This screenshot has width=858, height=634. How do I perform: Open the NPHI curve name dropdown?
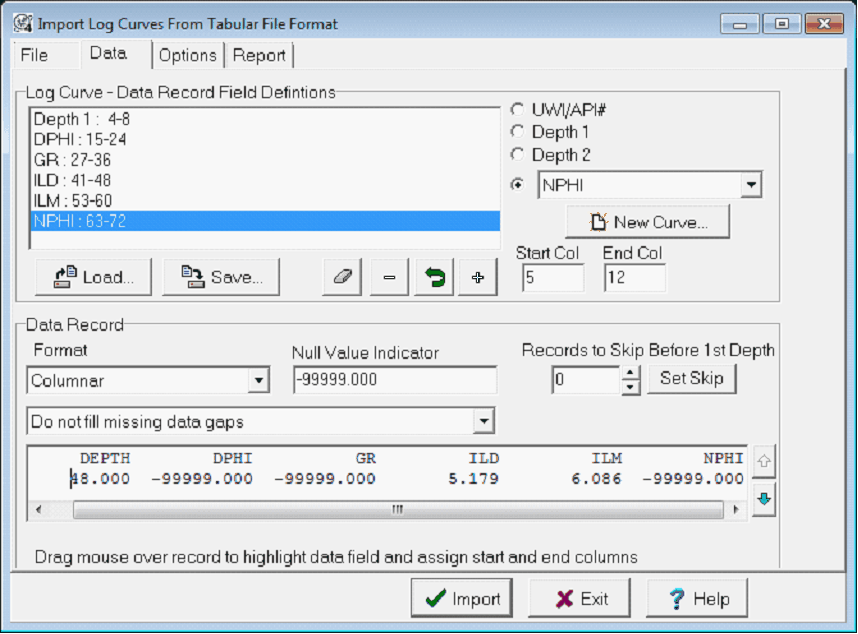pos(751,185)
